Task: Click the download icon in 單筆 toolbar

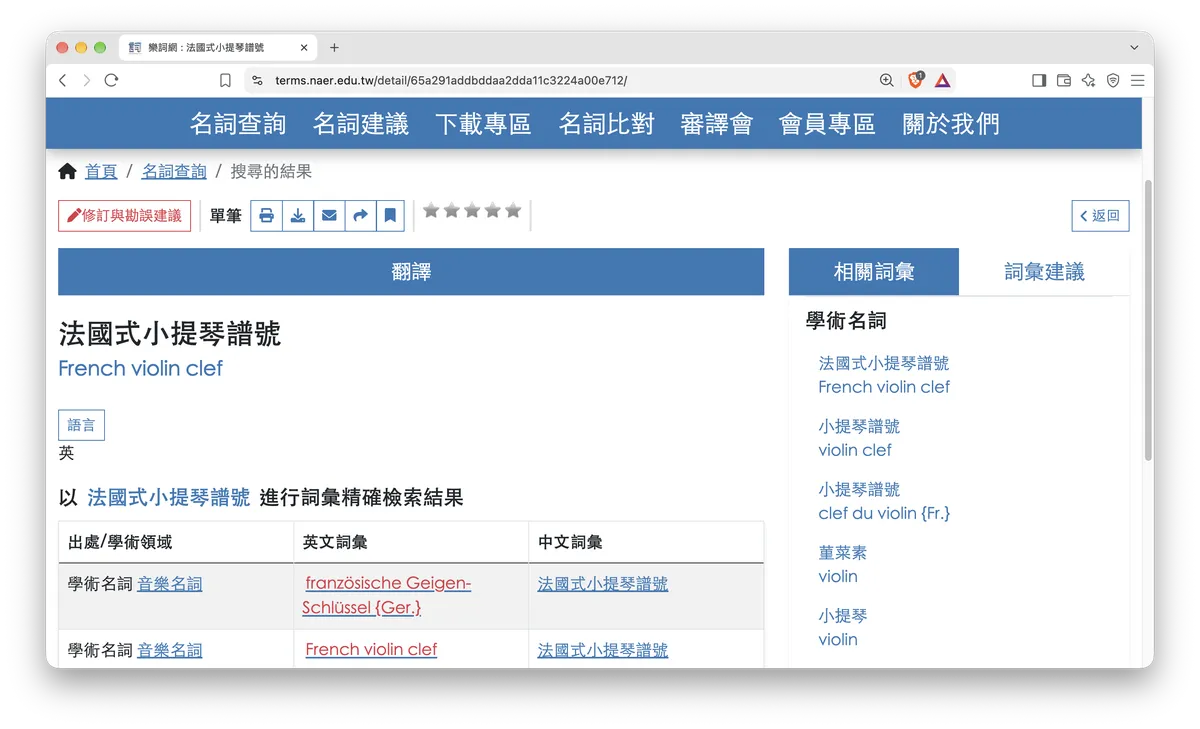Action: tap(298, 215)
